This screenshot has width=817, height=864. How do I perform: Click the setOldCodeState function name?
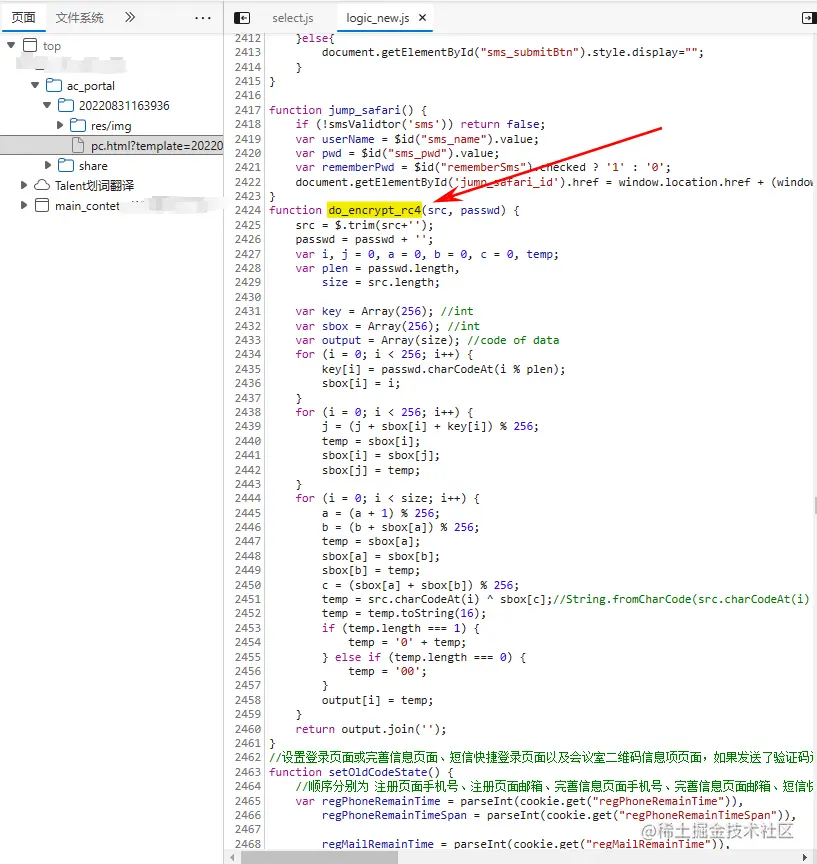pyautogui.click(x=378, y=772)
